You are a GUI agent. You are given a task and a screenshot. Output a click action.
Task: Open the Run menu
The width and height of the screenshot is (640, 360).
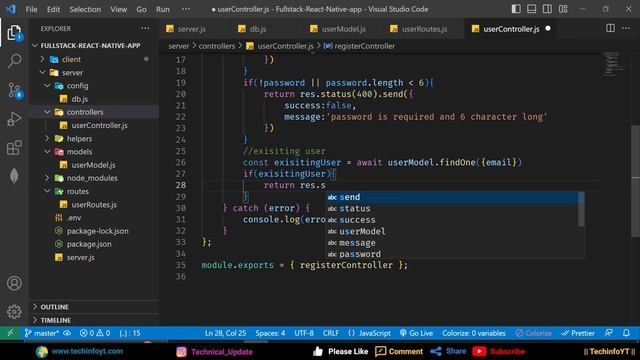pyautogui.click(x=163, y=9)
